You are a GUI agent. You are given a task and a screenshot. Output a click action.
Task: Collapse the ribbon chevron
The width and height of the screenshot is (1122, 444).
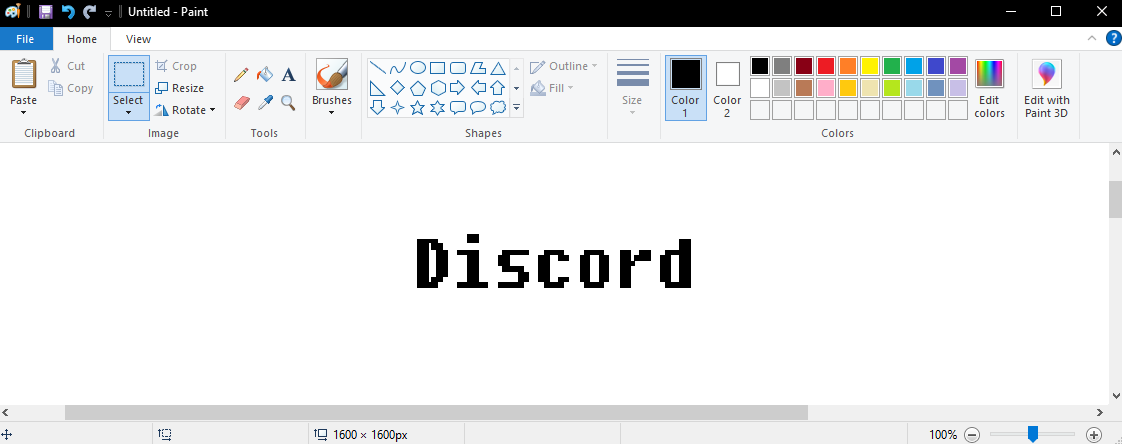pos(1092,39)
